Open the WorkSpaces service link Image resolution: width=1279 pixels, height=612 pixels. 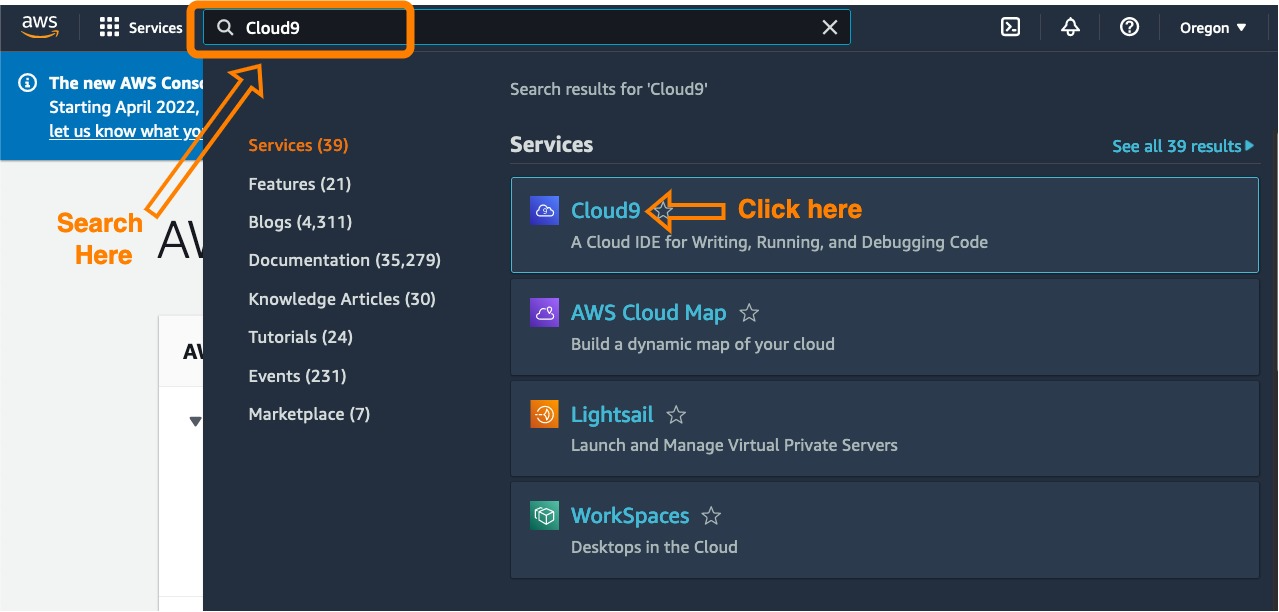point(630,516)
